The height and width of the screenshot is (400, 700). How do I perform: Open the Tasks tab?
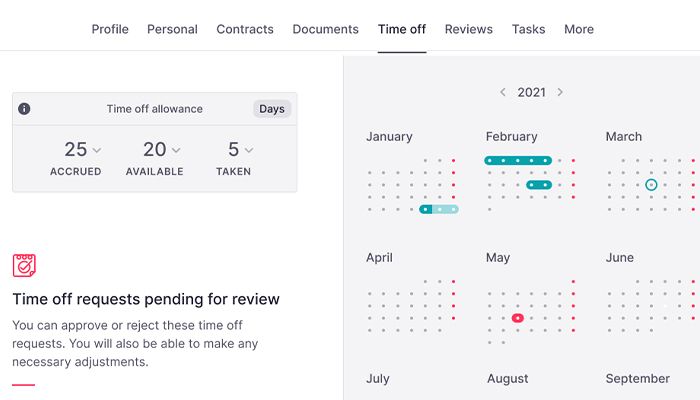pyautogui.click(x=528, y=29)
